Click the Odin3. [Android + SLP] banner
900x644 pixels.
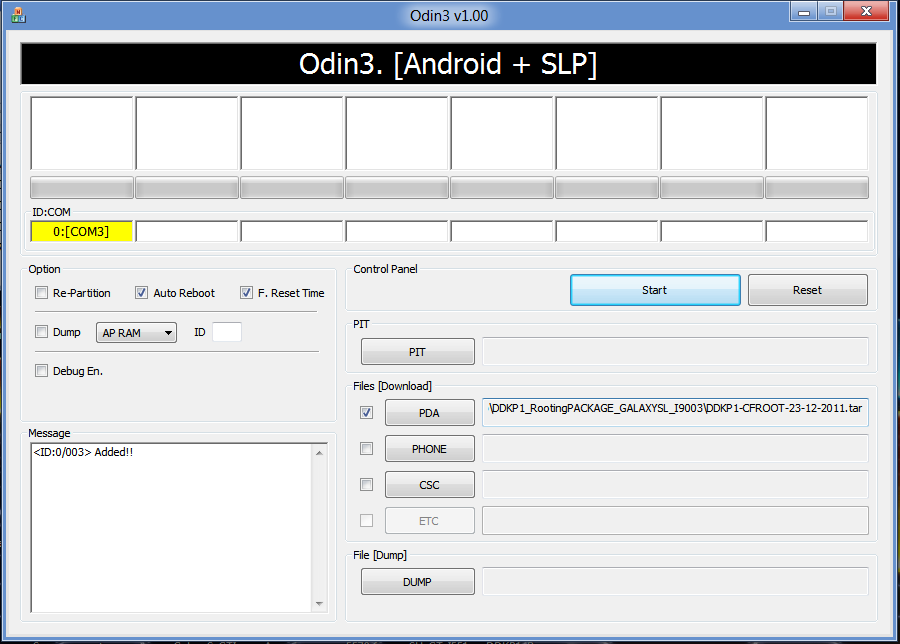pyautogui.click(x=448, y=64)
